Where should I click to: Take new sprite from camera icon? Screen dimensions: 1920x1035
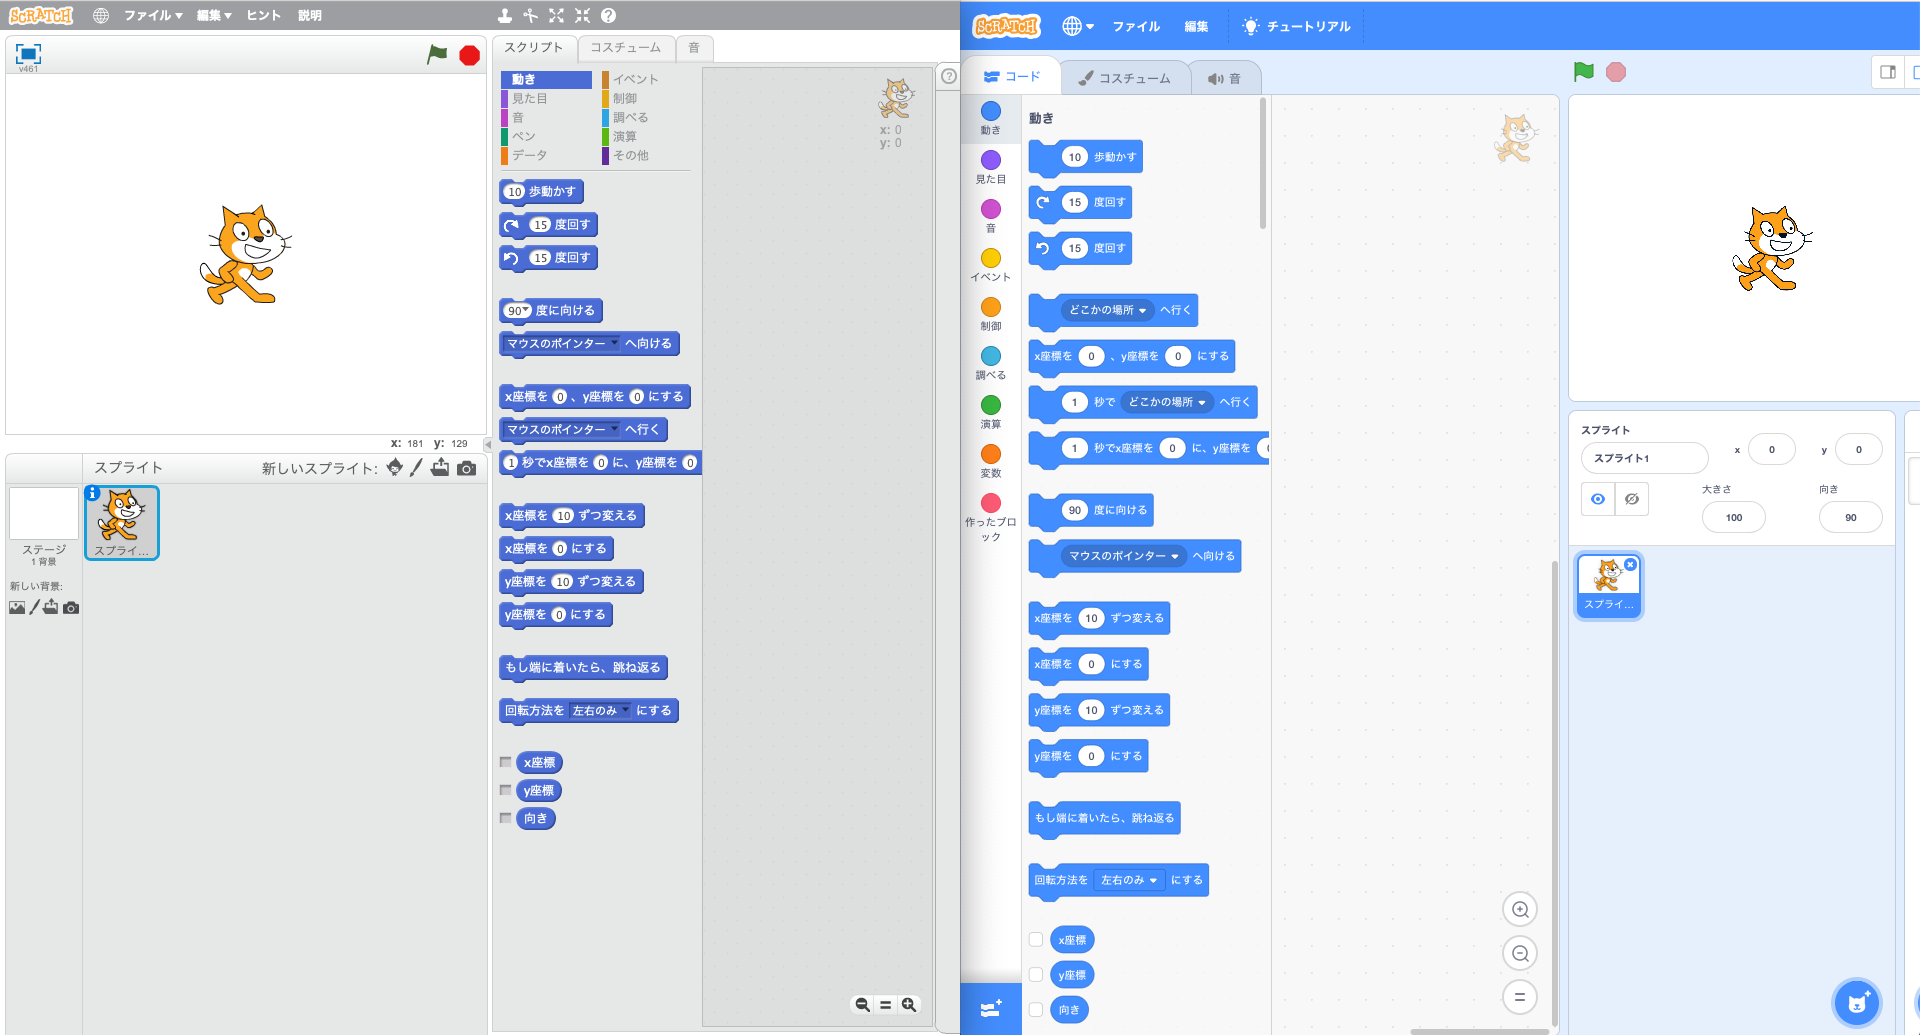pos(466,468)
